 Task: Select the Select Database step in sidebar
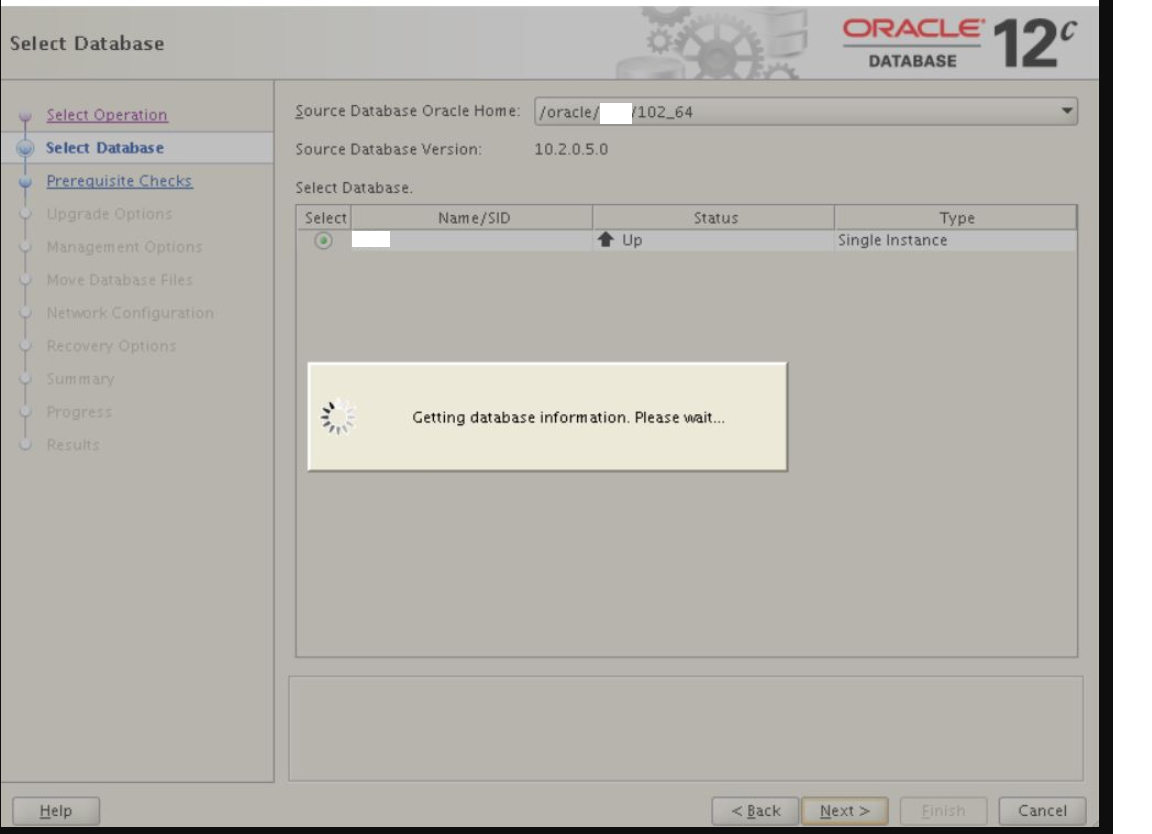(x=104, y=148)
